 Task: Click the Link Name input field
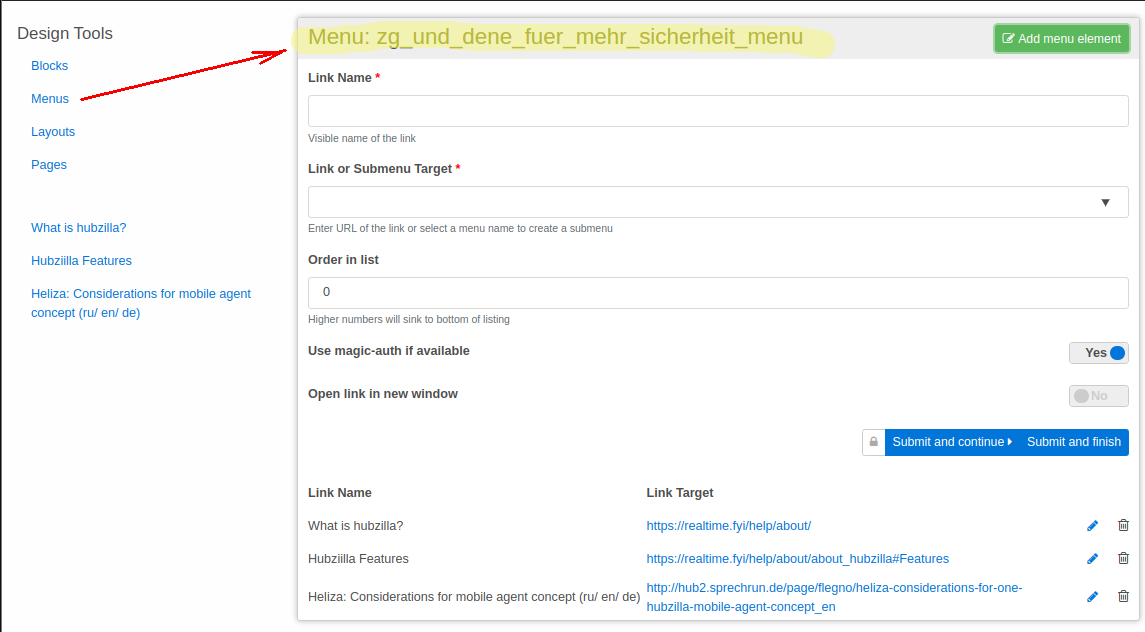pos(717,111)
